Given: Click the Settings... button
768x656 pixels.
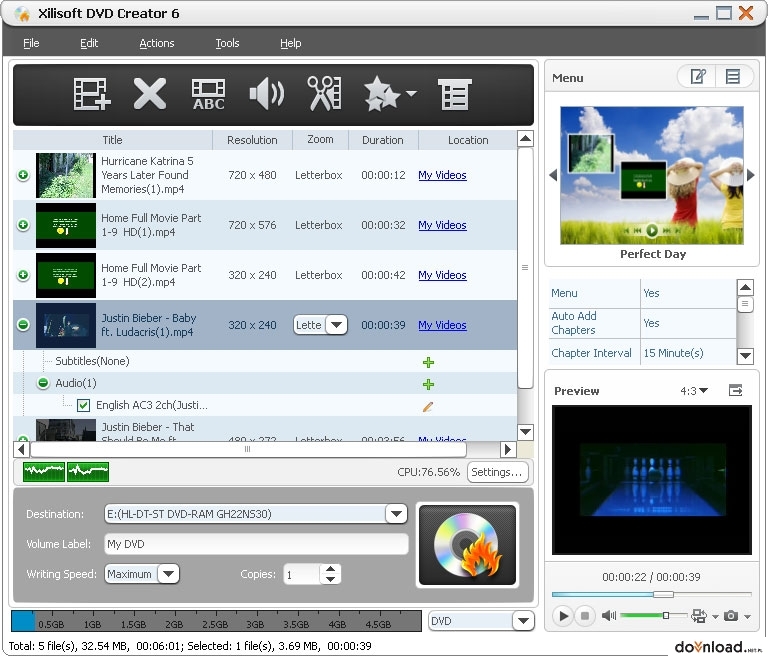Looking at the screenshot, I should 498,472.
